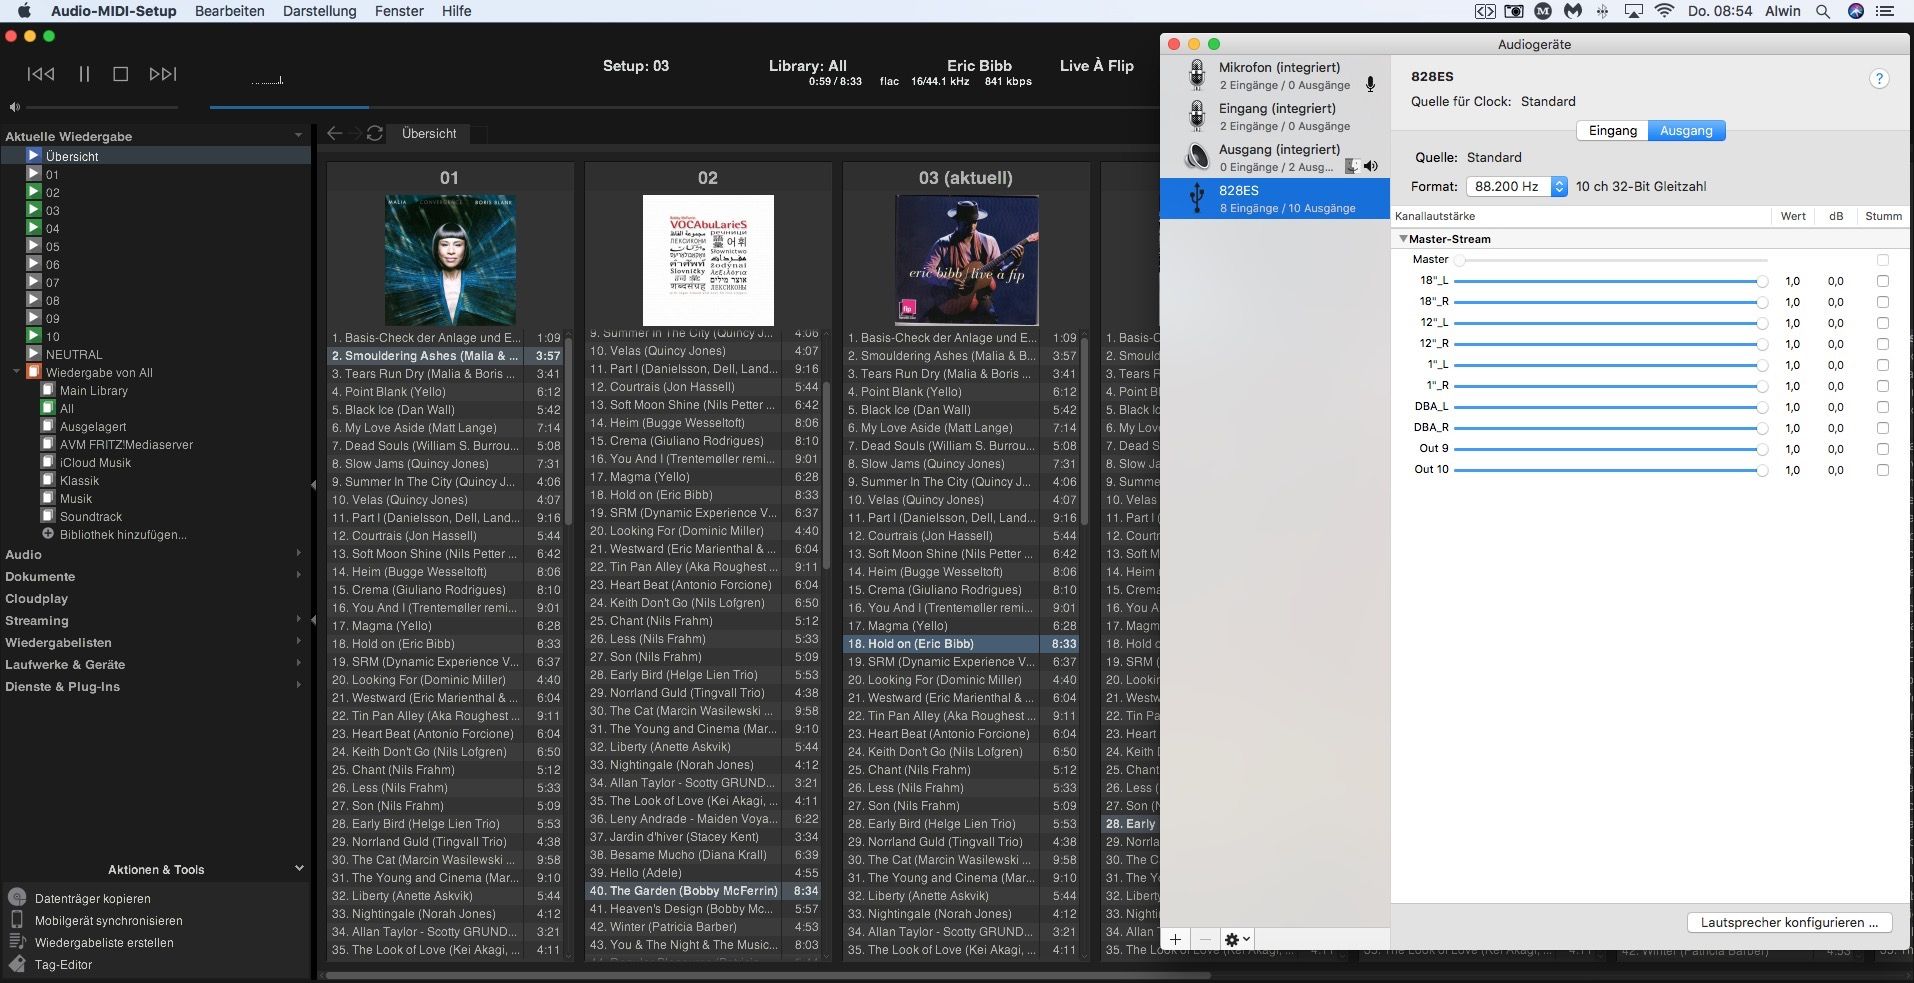Click the stop playback button
Screen dimensions: 1914x983
(121, 74)
